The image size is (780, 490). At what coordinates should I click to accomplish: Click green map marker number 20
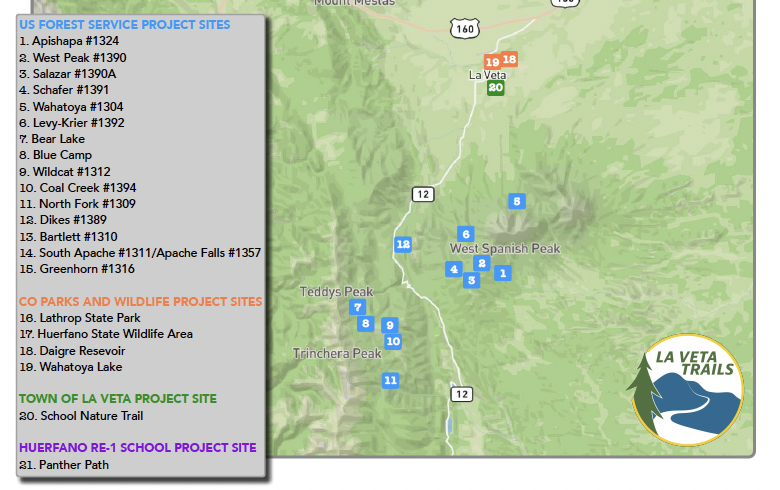[x=495, y=87]
